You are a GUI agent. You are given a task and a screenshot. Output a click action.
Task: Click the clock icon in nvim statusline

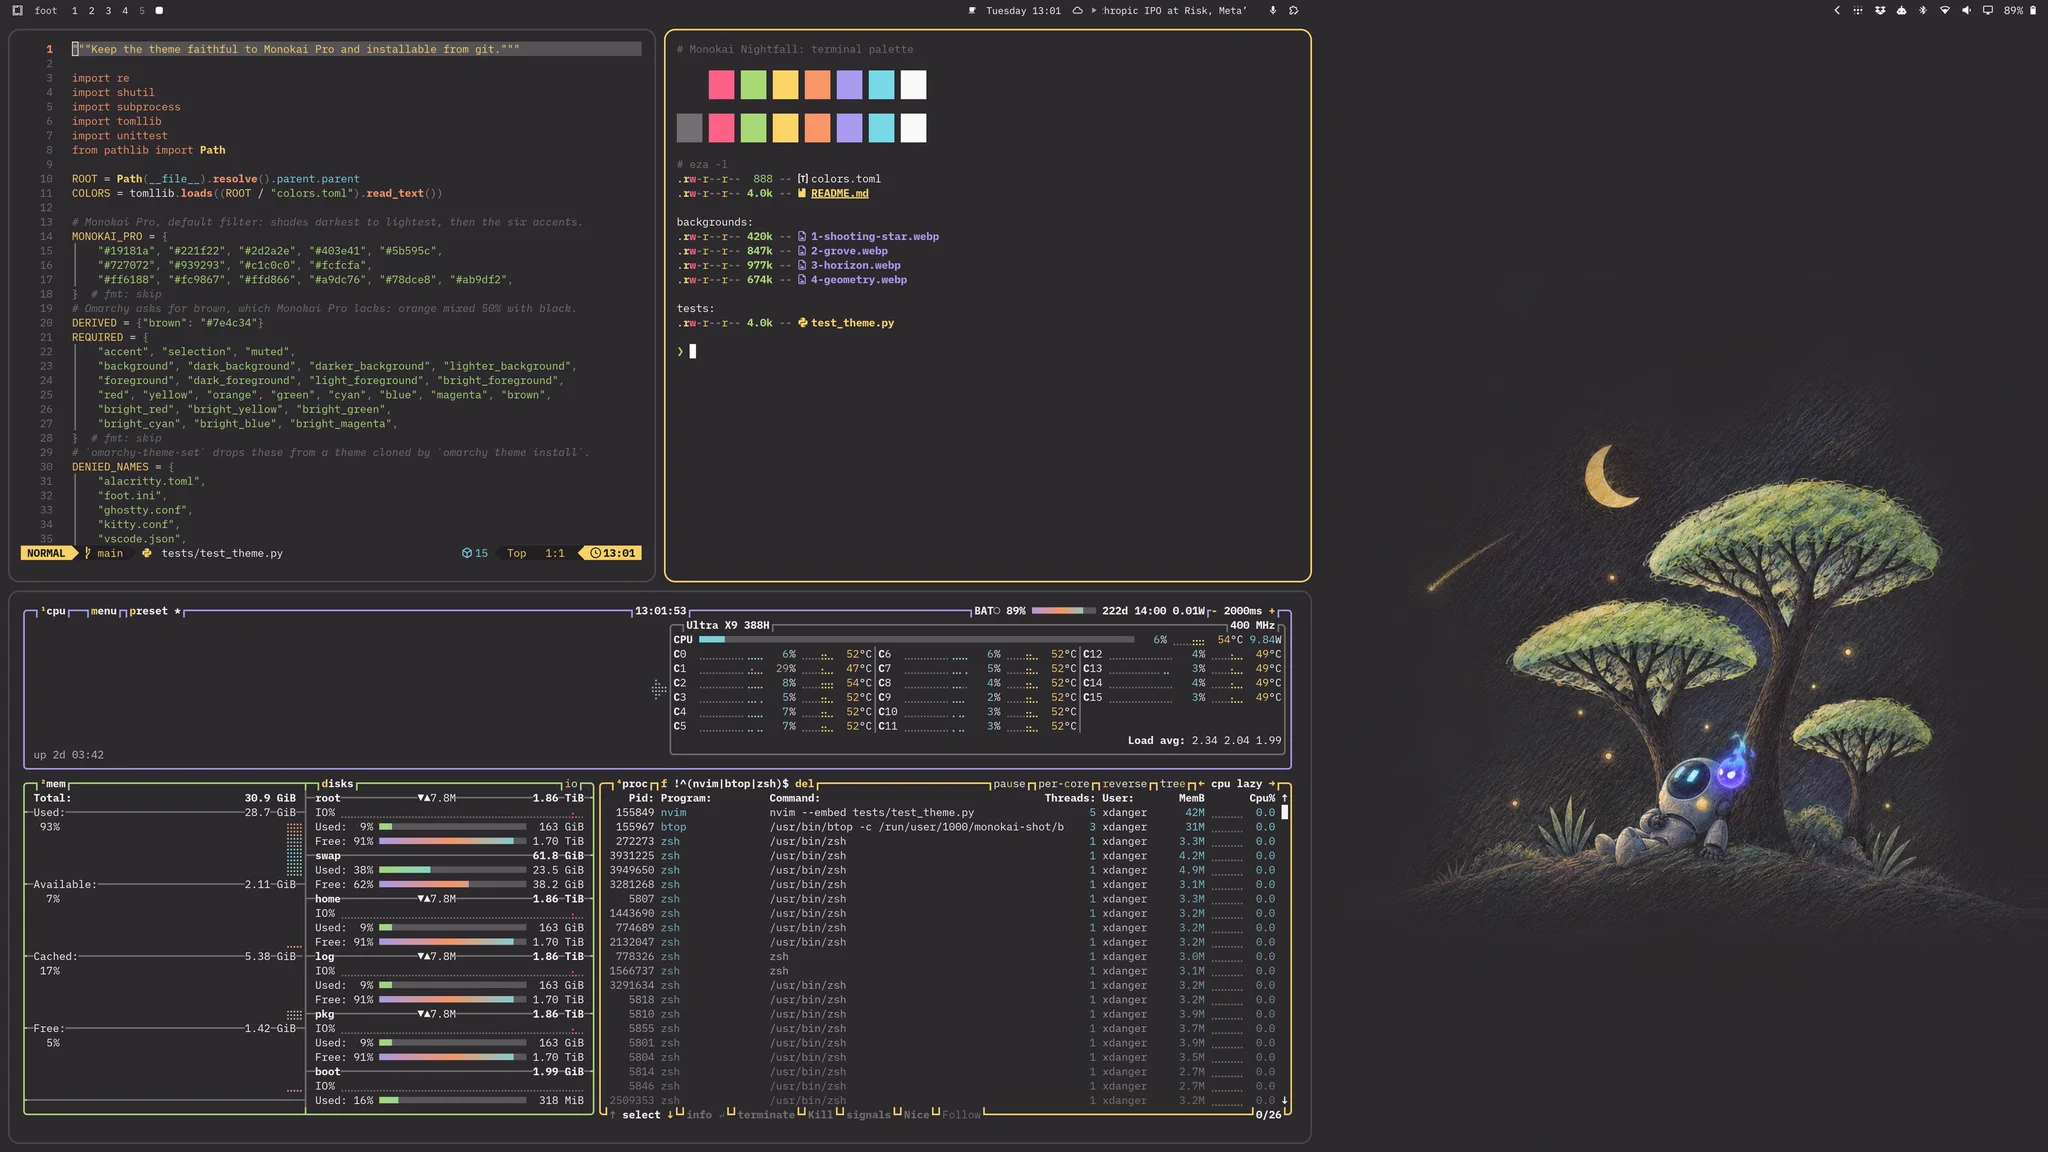coord(596,553)
